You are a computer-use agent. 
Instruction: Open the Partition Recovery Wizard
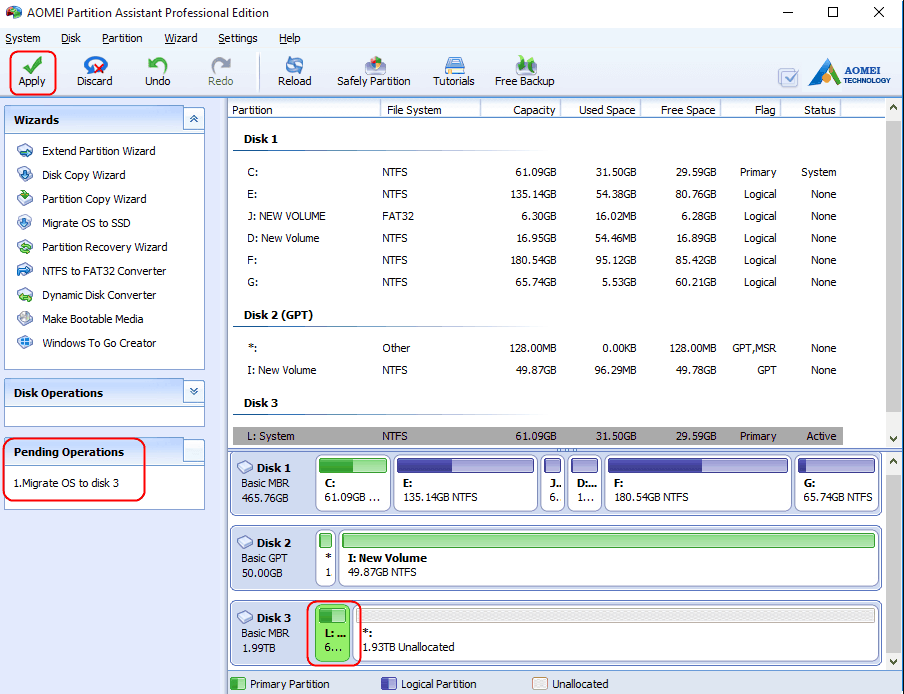[104, 247]
